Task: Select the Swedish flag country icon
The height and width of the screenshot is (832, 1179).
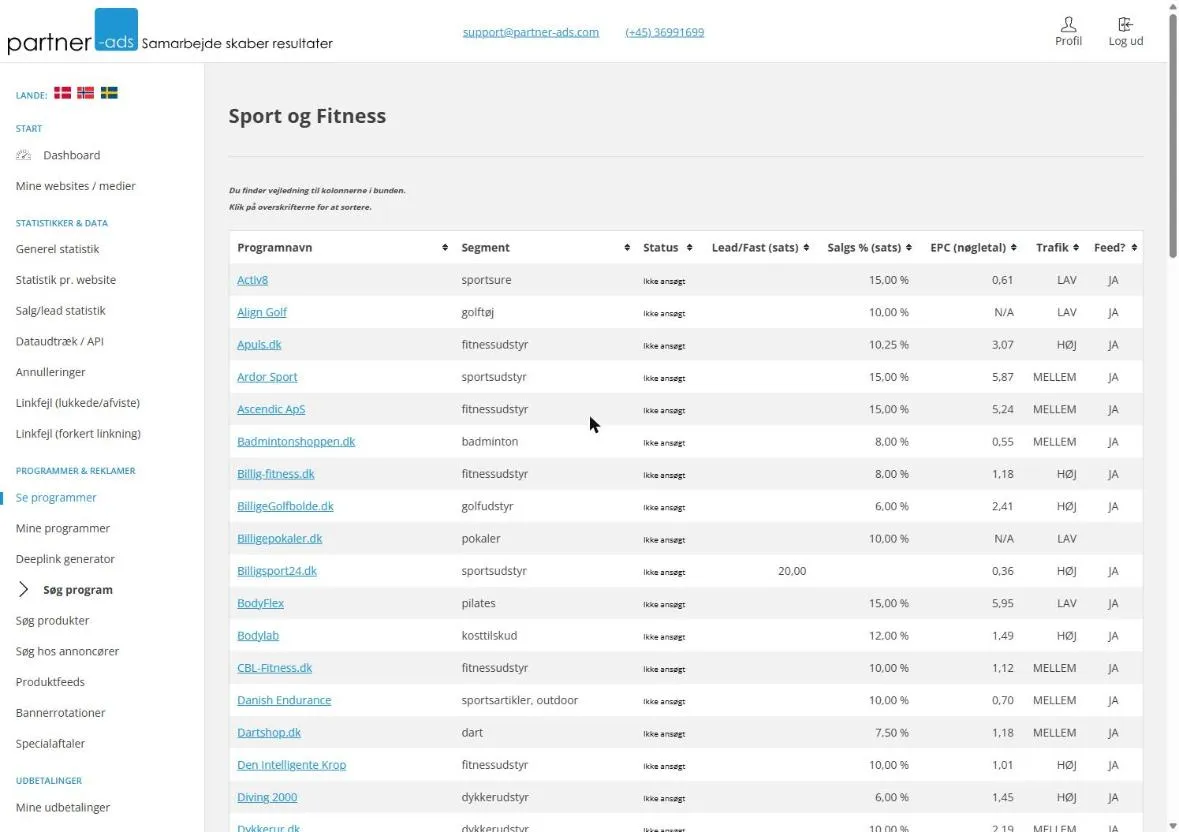Action: click(x=109, y=93)
